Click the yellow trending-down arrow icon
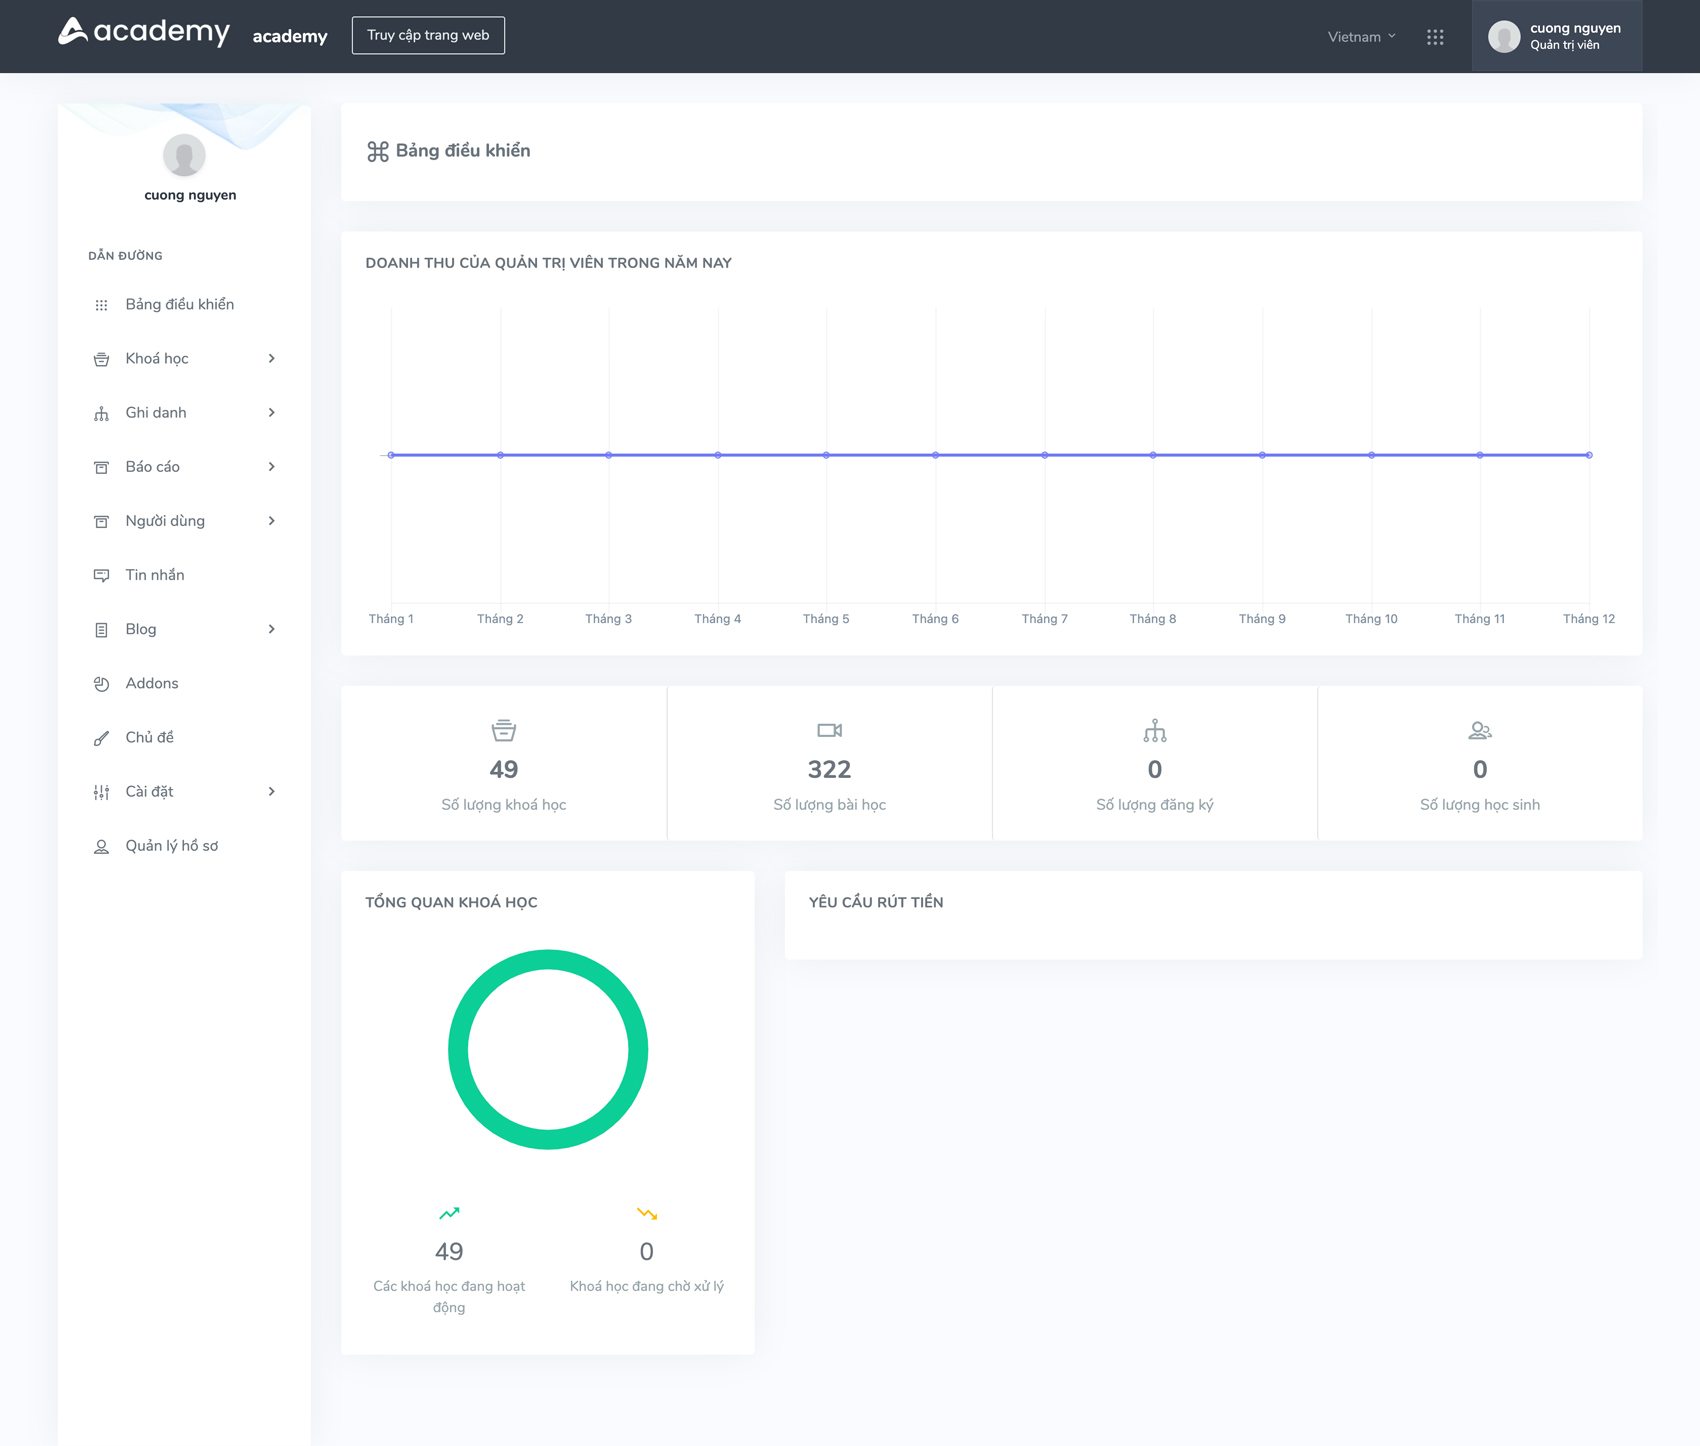Viewport: 1700px width, 1446px height. click(x=647, y=1213)
